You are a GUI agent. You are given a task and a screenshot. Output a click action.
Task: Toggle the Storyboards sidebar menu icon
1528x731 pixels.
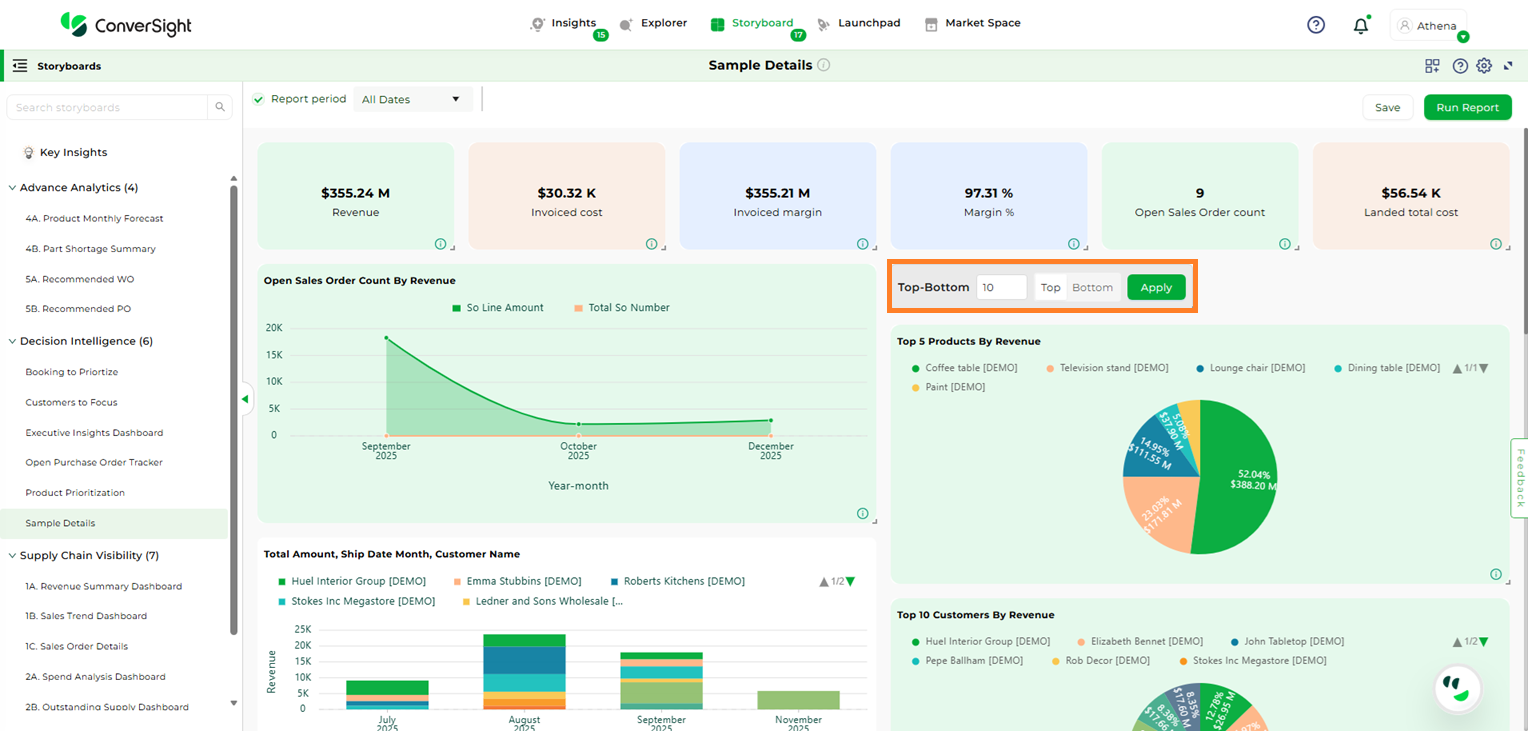coord(20,66)
